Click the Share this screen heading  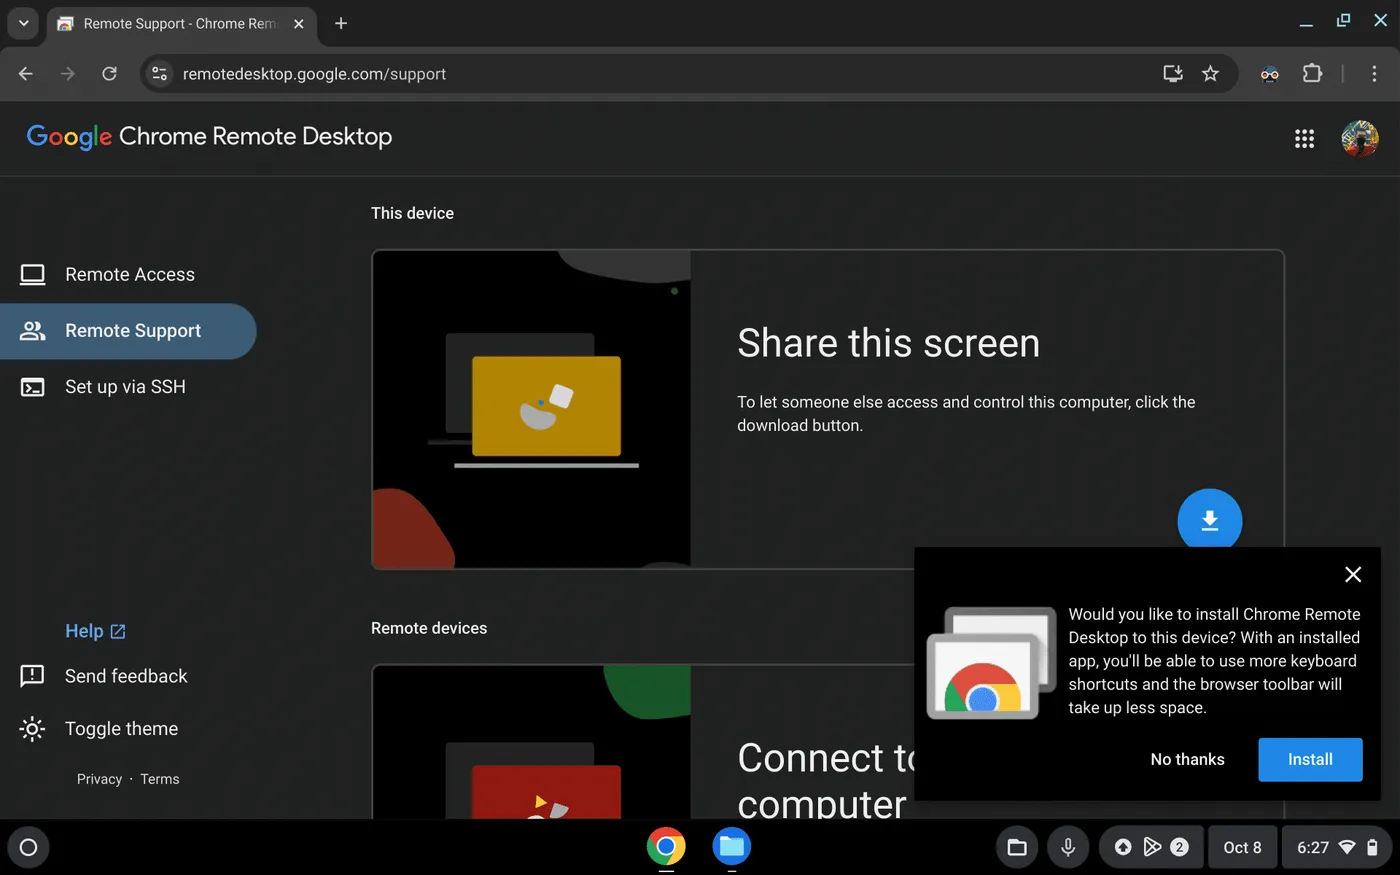click(x=888, y=343)
